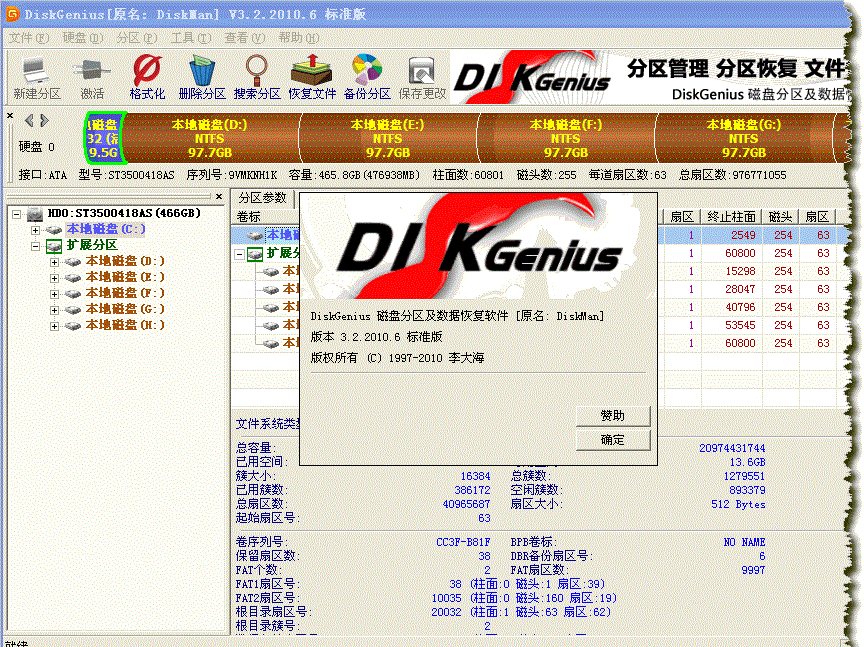Click the DiskGenius banner logo beside toolbar
The image size is (864, 647).
532,78
